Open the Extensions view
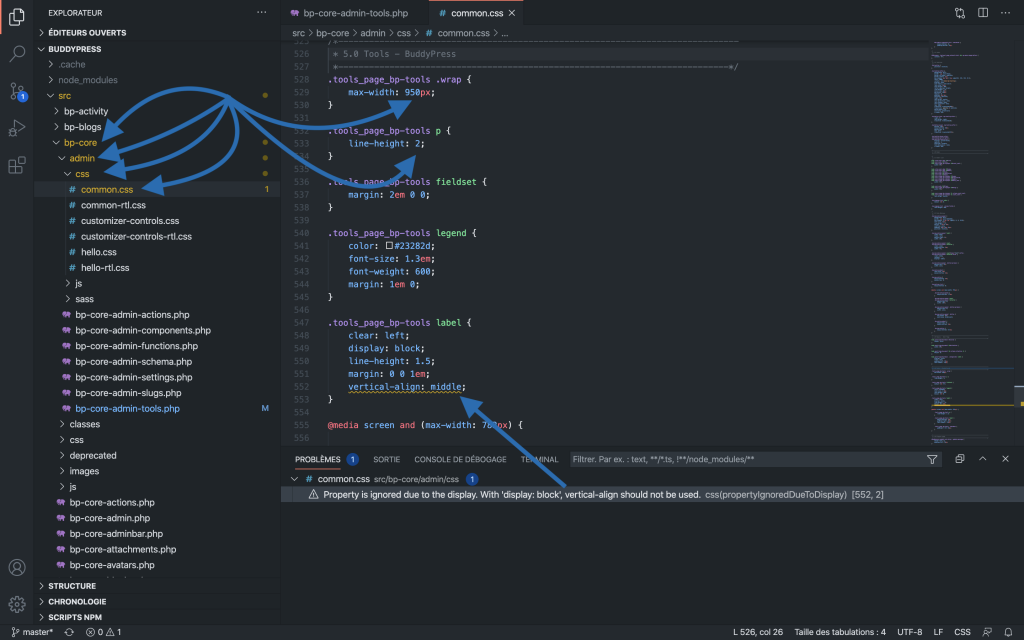This screenshot has height=640, width=1024. 17,165
